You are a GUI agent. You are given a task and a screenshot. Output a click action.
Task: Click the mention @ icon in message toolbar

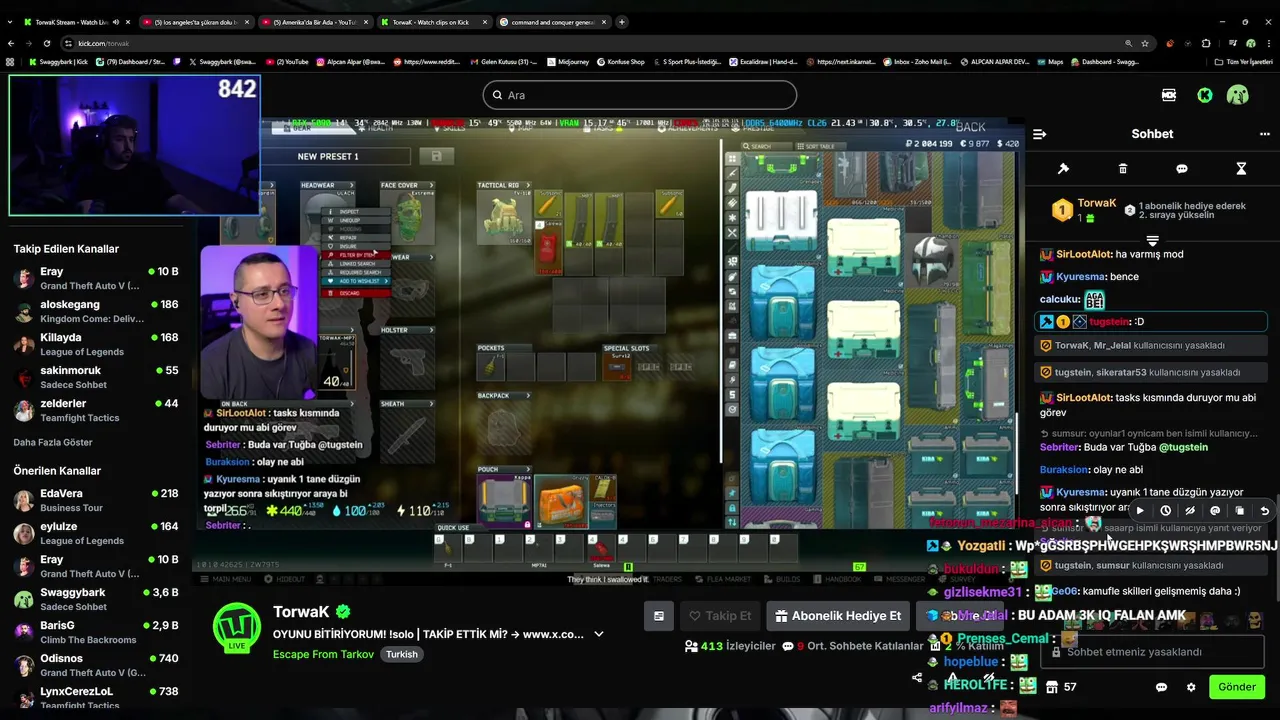(x=1215, y=511)
